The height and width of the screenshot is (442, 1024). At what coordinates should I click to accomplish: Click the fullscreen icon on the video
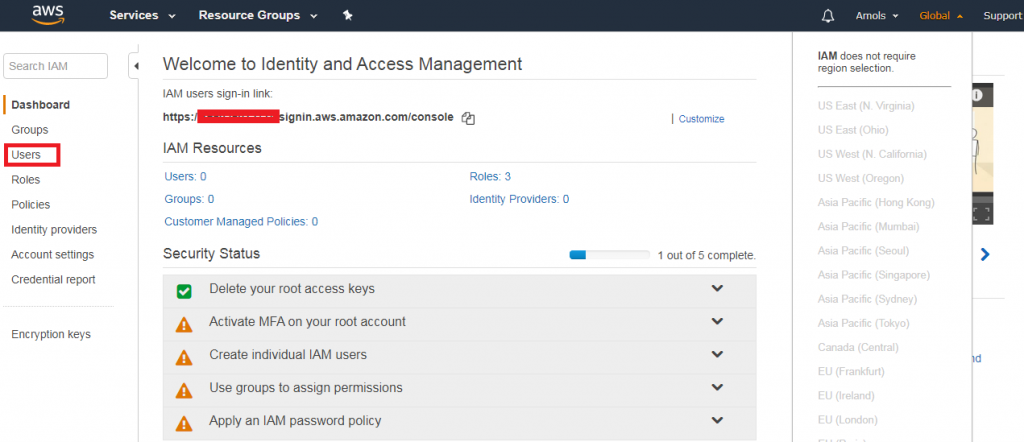pyautogui.click(x=982, y=214)
